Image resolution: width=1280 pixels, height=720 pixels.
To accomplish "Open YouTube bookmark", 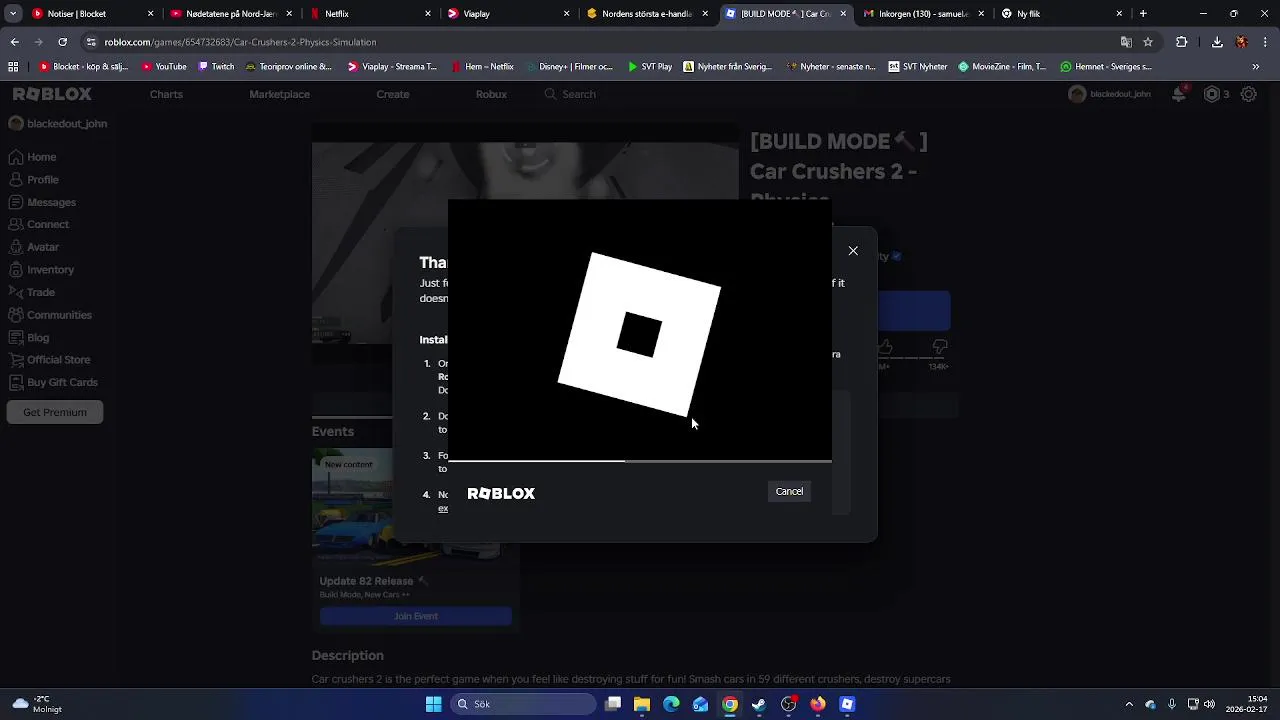I will pyautogui.click(x=164, y=67).
